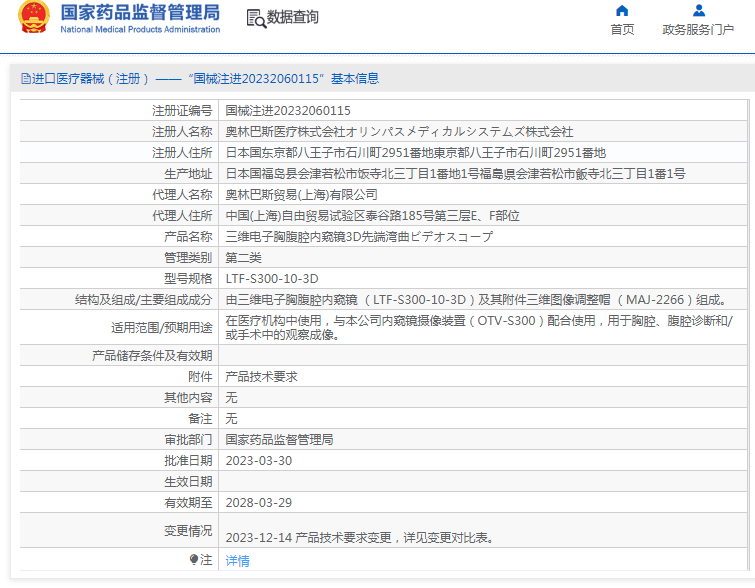The width and height of the screenshot is (755, 588).
Task: Click the 第二类 value
Action: click(243, 258)
